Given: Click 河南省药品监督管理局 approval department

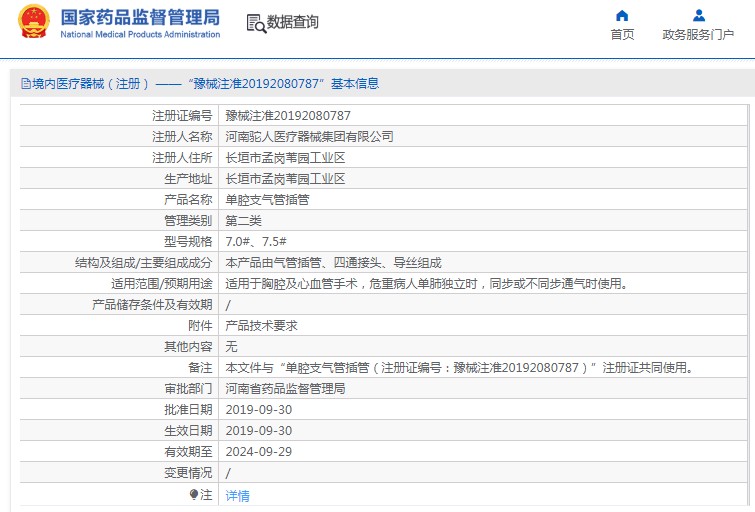Looking at the screenshot, I should [285, 389].
